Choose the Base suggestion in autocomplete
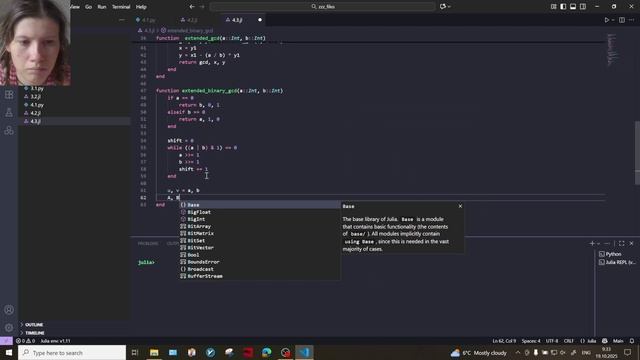Image resolution: width=640 pixels, height=360 pixels. coord(259,205)
